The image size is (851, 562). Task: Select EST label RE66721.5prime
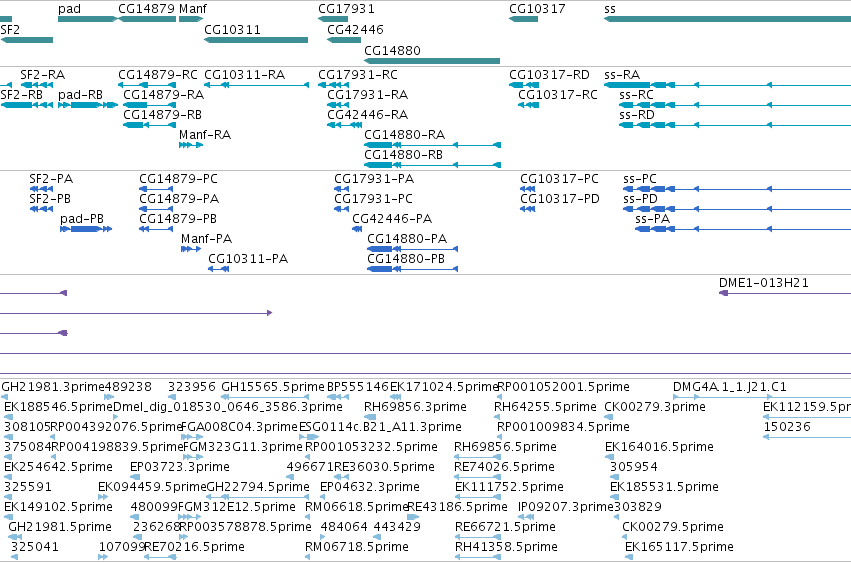point(505,527)
